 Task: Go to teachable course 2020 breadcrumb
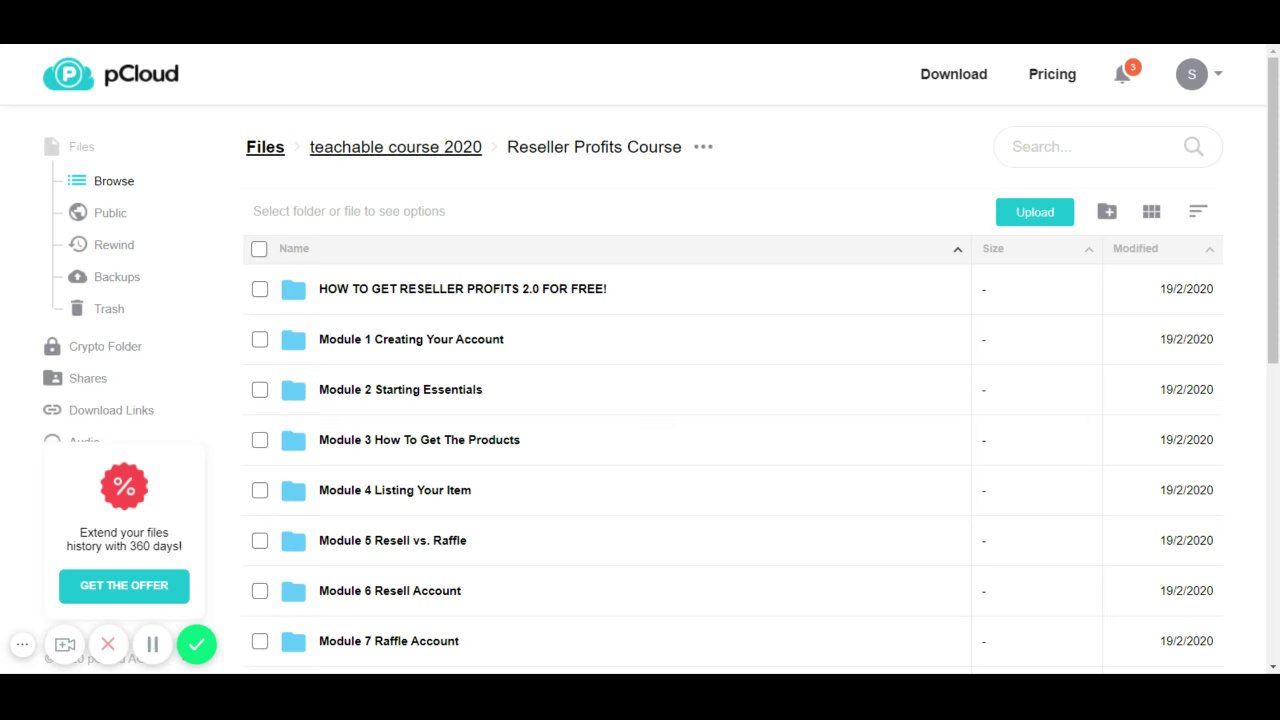pos(396,147)
